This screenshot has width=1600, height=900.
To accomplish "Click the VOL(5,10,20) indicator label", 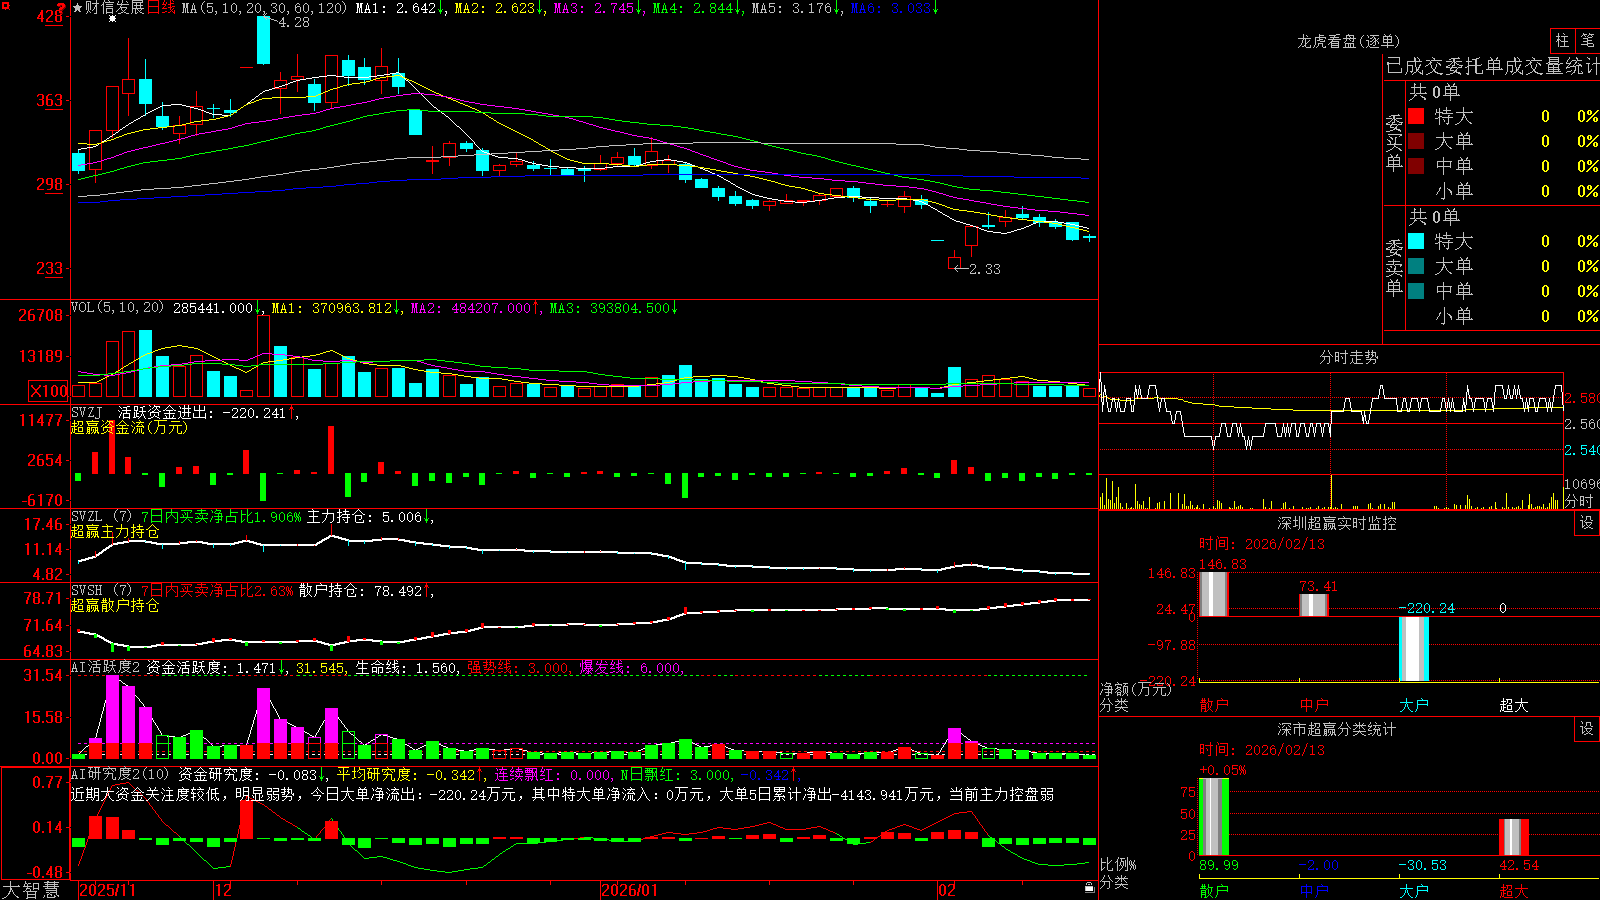I will [117, 308].
